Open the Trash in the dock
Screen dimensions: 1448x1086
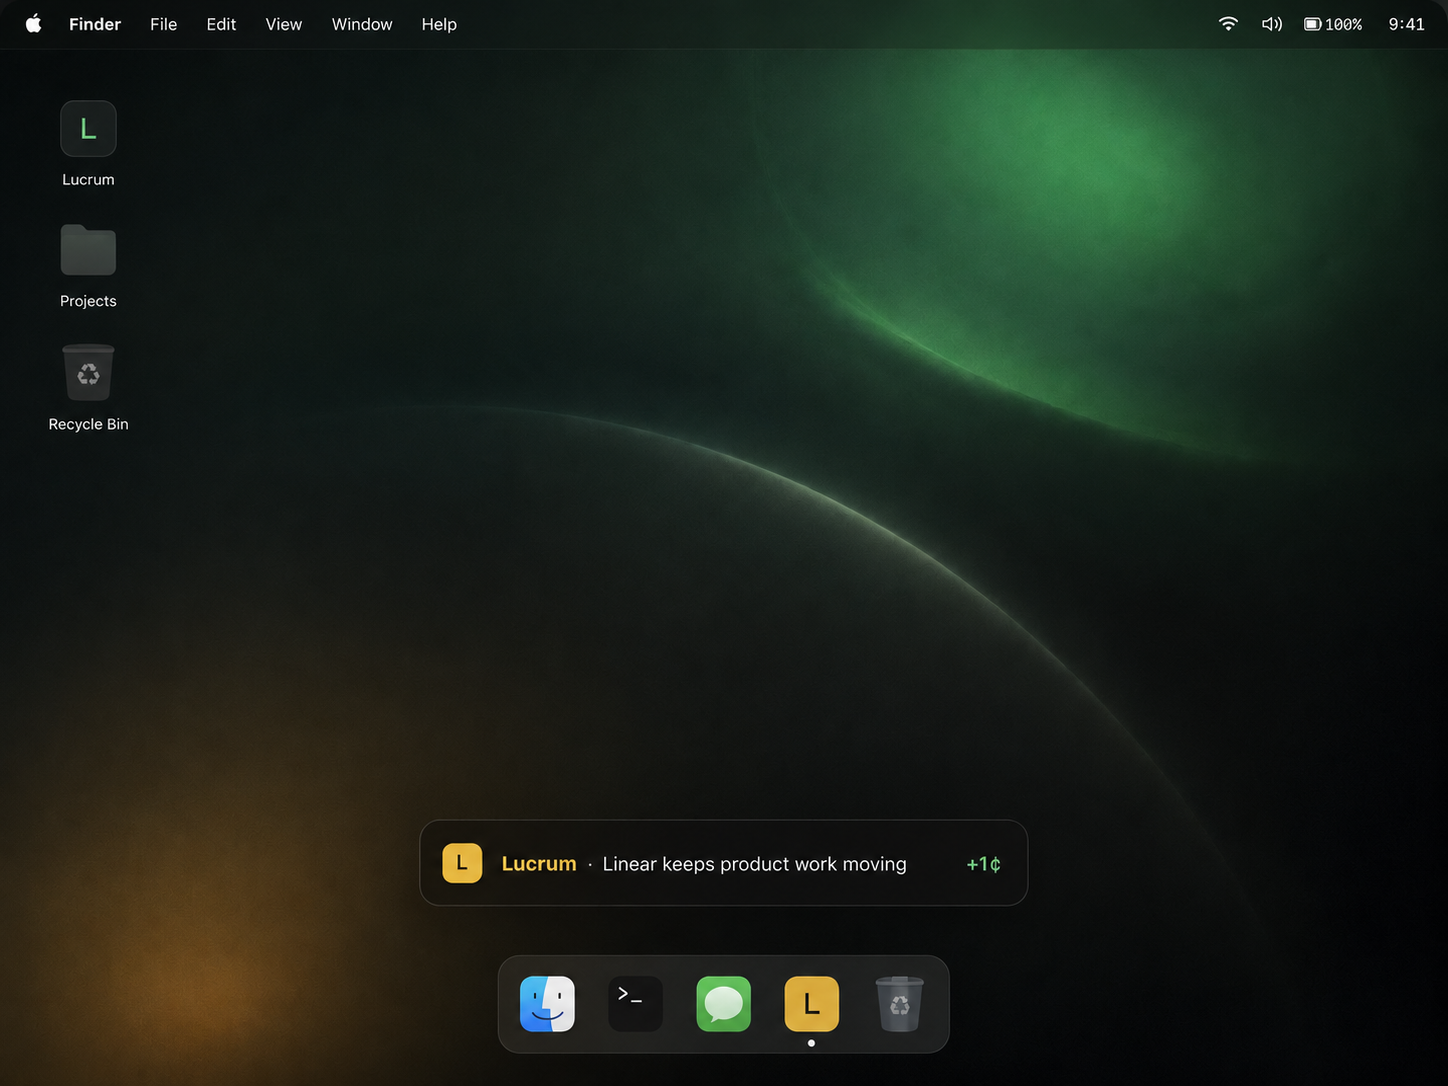[x=900, y=1004]
